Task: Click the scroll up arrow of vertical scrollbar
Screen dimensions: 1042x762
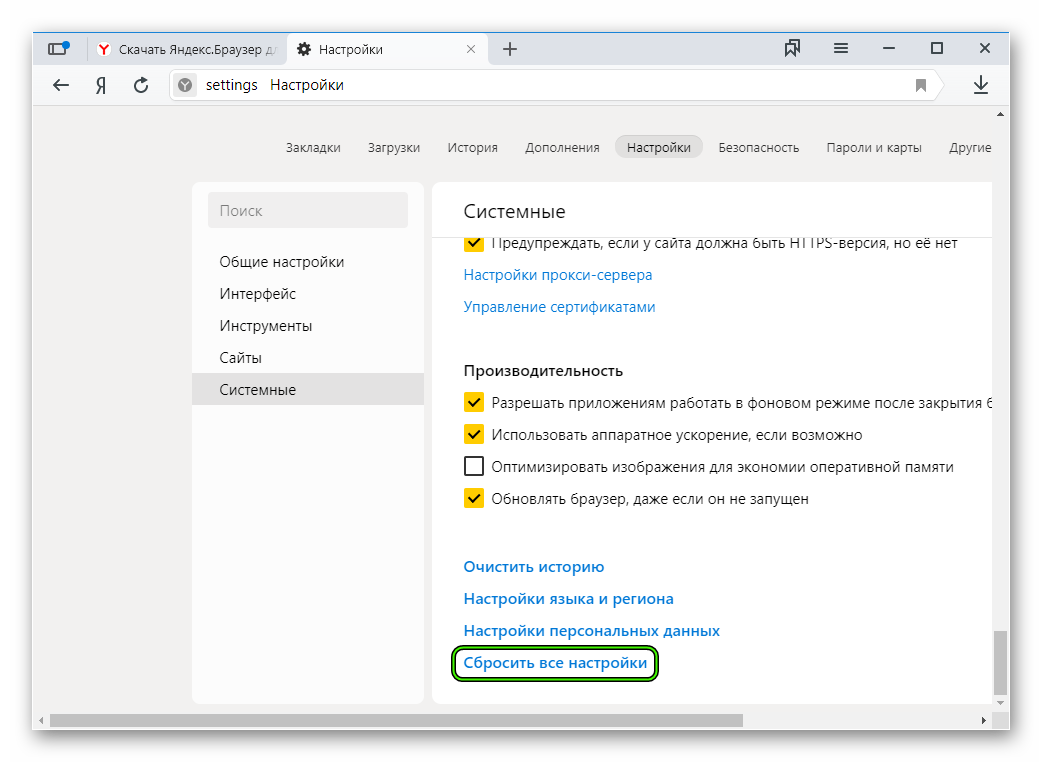Action: coord(1000,115)
